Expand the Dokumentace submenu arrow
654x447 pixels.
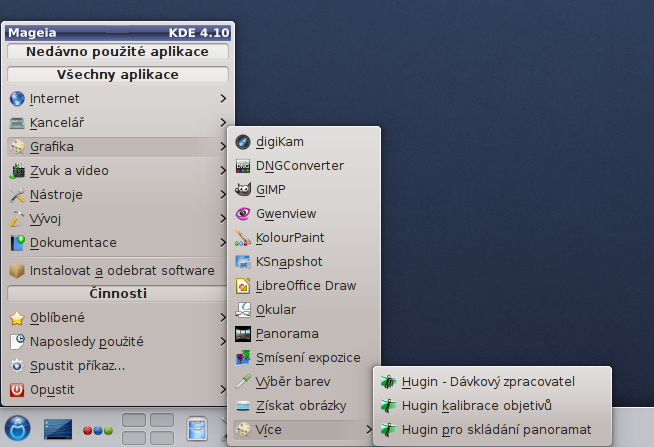click(x=223, y=243)
